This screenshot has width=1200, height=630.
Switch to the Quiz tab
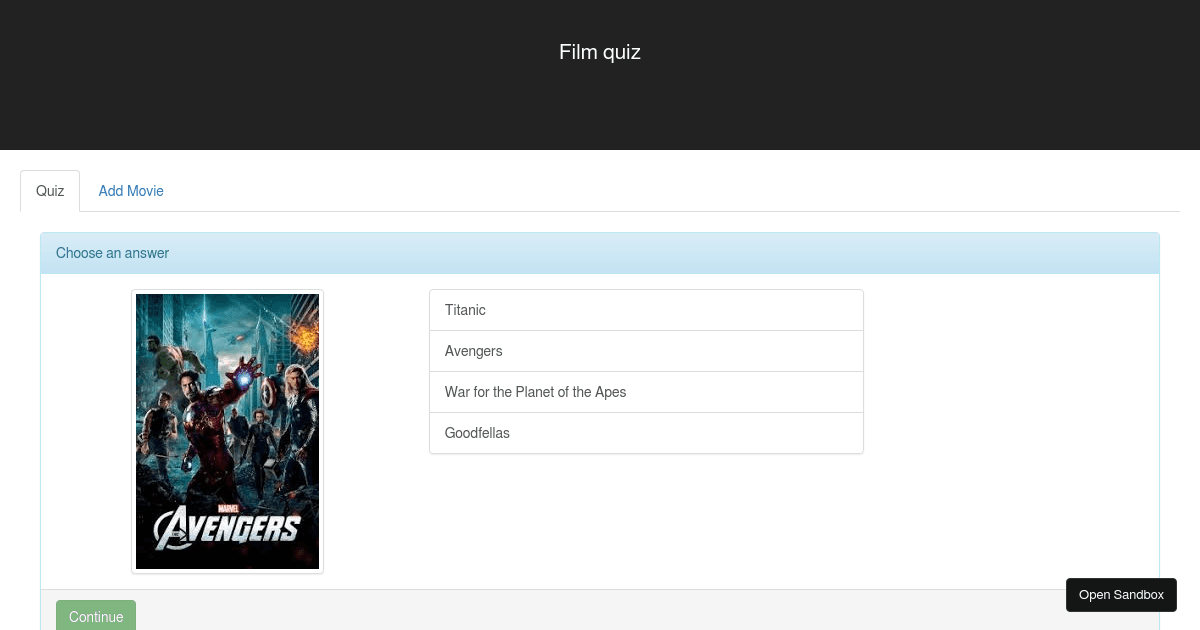pos(50,191)
